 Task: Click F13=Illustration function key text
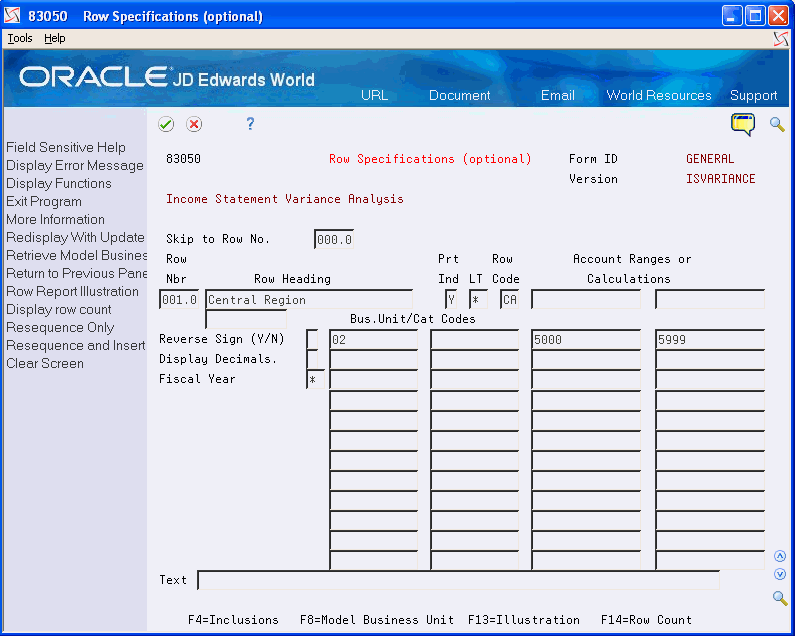point(524,620)
